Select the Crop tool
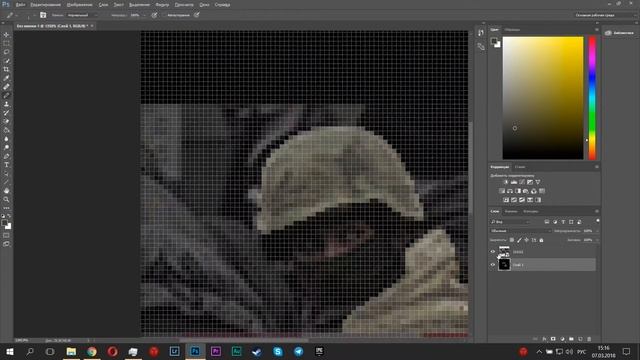The image size is (640, 360). (x=6, y=69)
